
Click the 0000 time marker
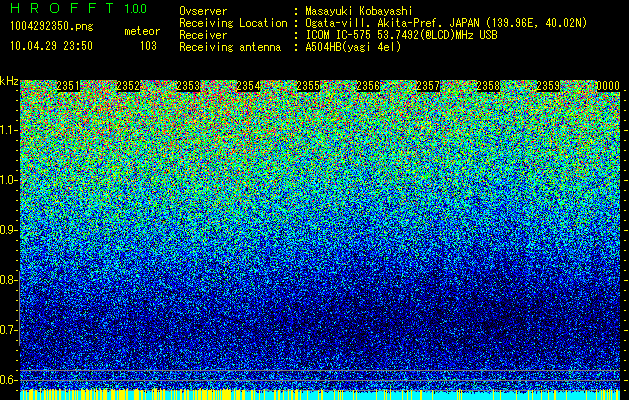[608, 86]
